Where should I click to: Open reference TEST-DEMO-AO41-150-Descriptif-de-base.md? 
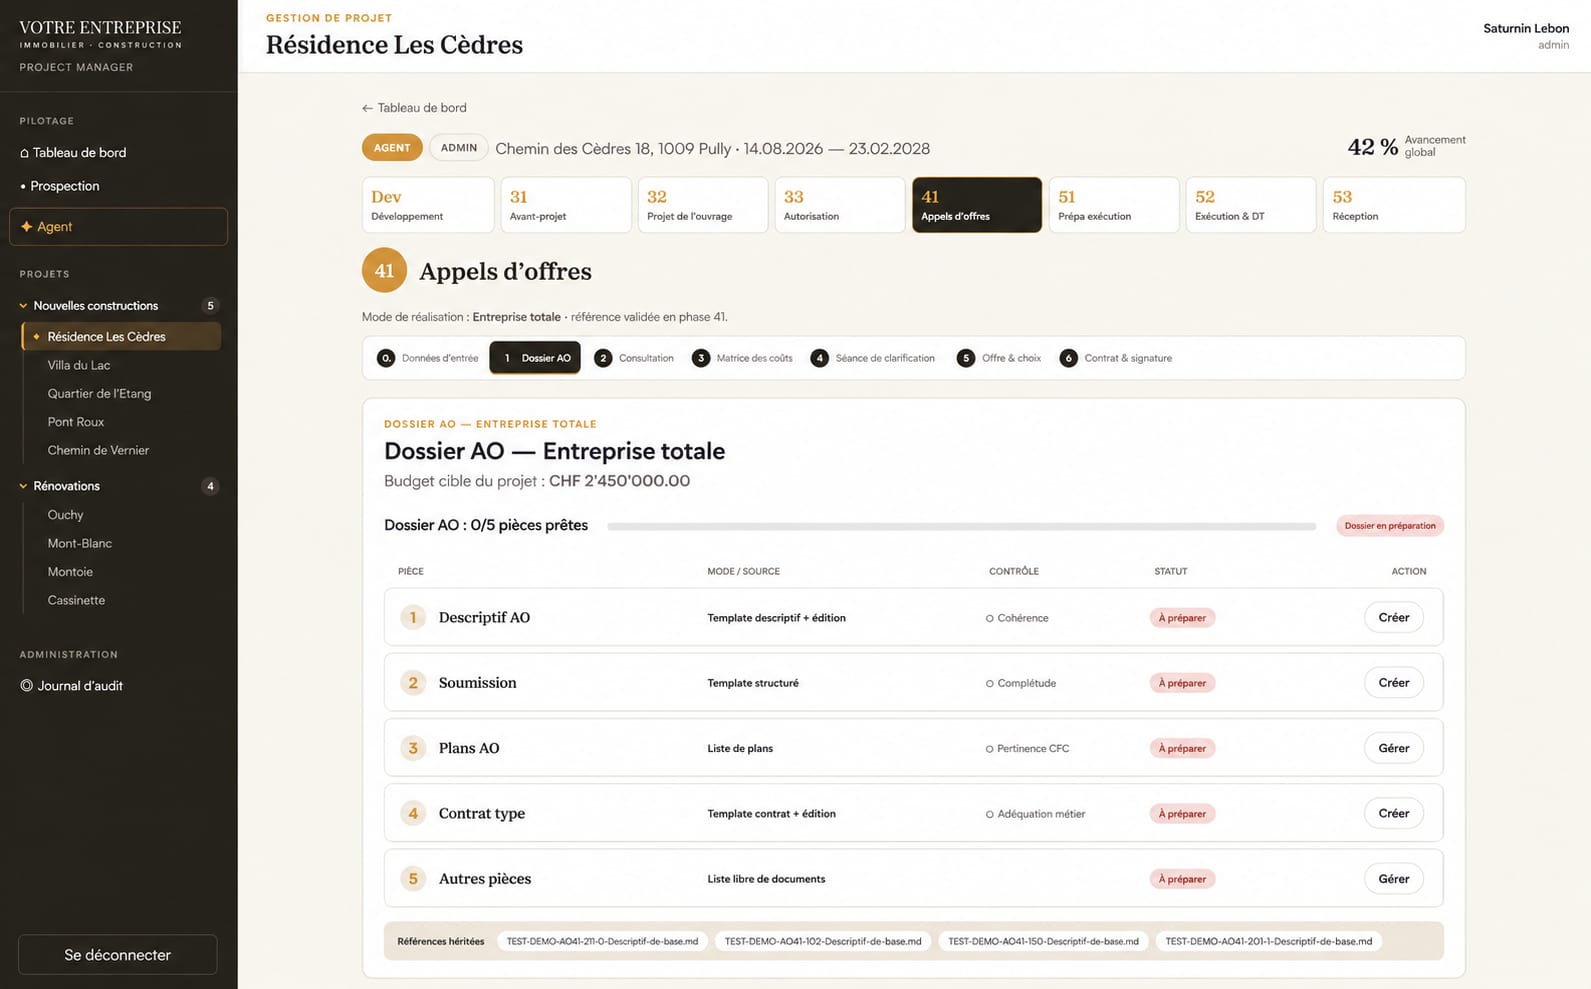1043,941
